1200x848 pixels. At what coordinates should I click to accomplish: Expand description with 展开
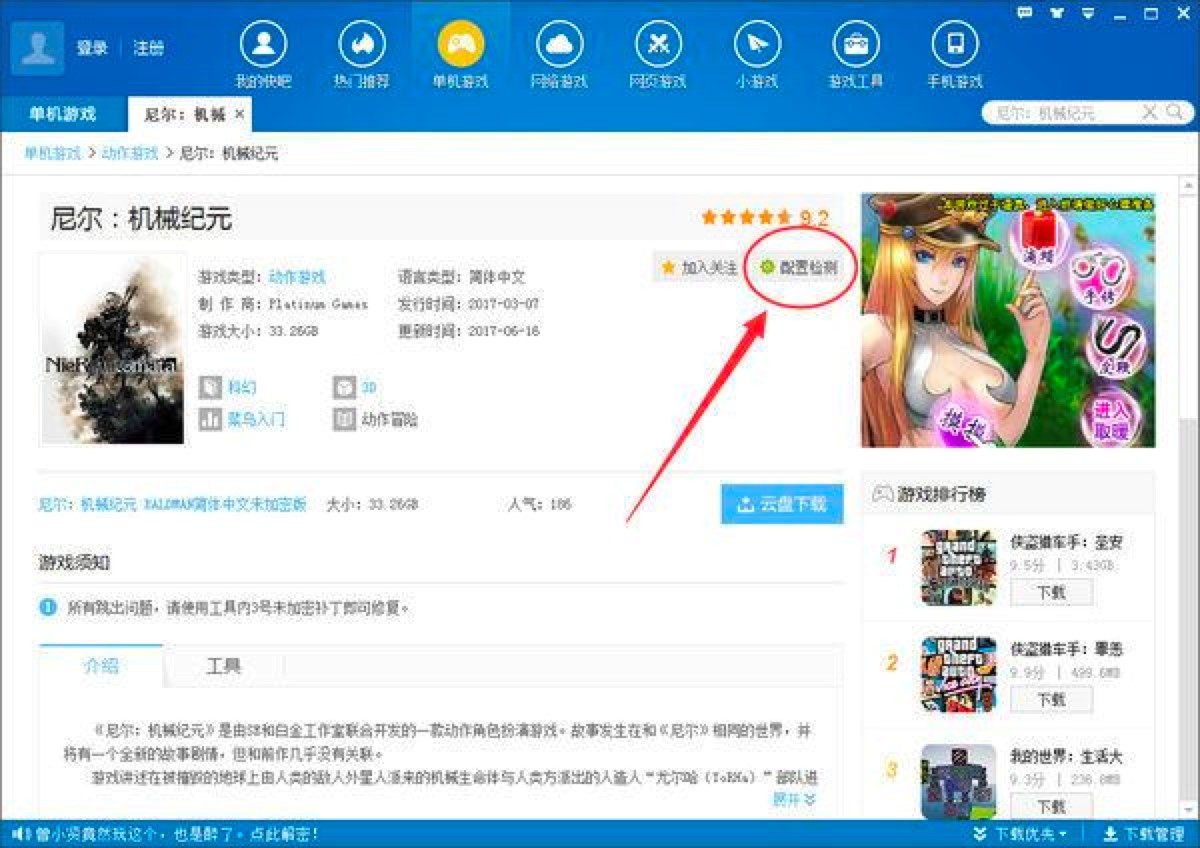(x=794, y=799)
